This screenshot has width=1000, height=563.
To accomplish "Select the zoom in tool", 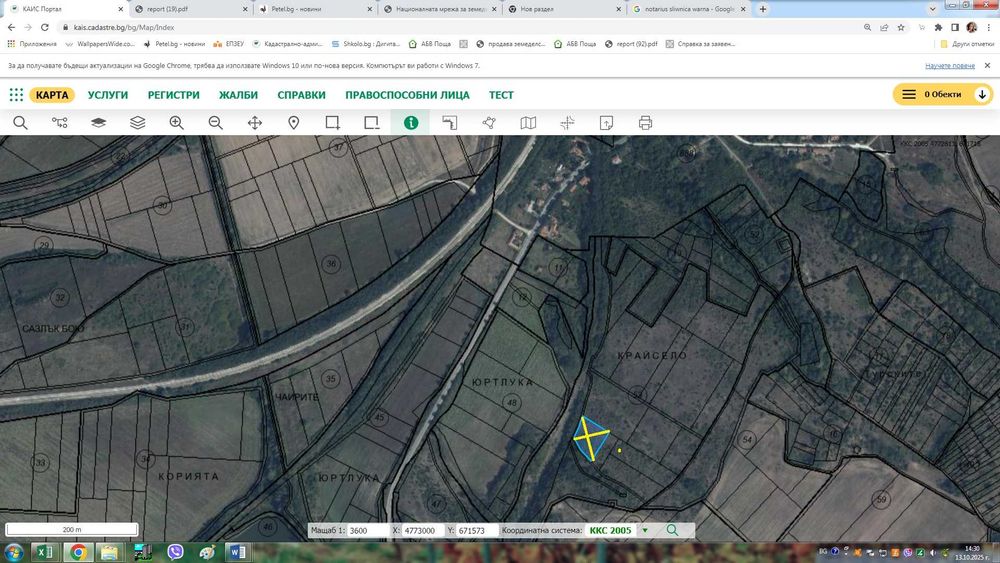I will point(177,123).
